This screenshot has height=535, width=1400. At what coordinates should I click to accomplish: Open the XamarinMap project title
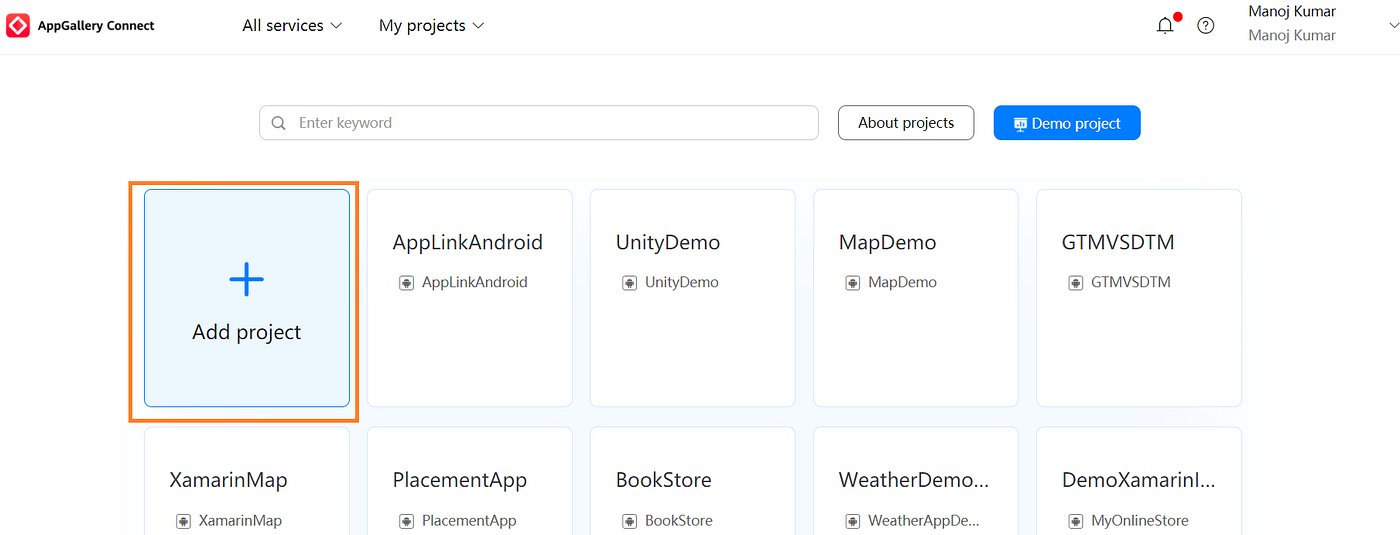229,481
